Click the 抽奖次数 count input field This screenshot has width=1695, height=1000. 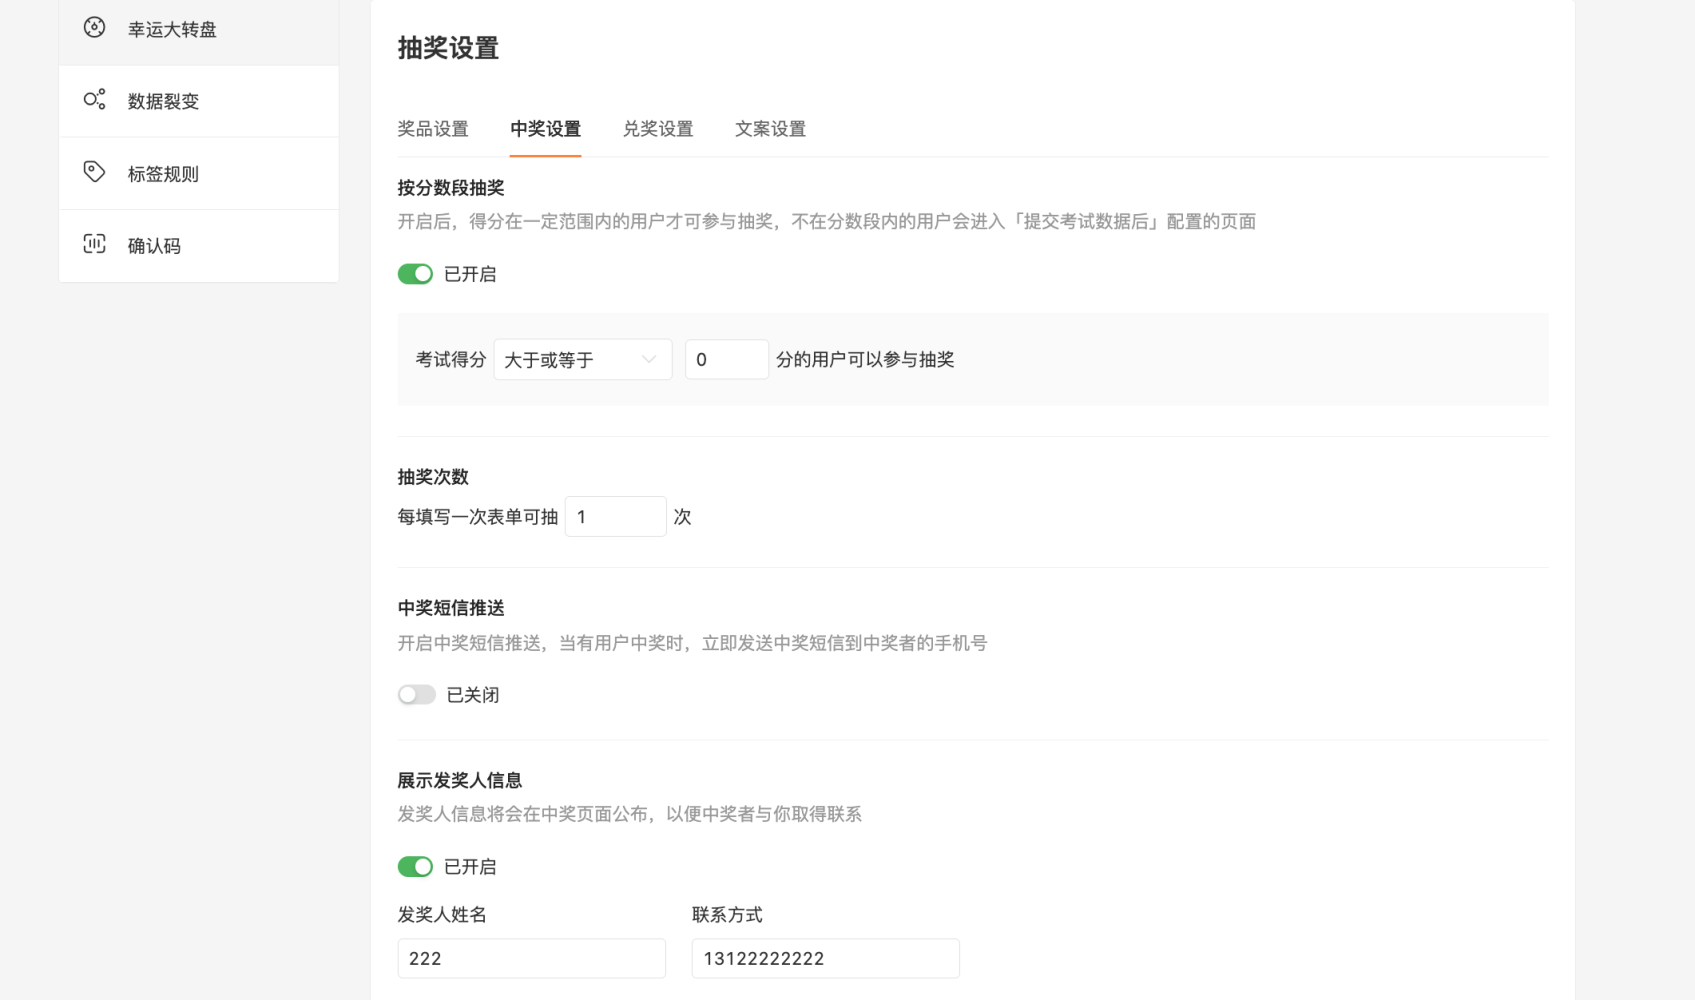[616, 517]
